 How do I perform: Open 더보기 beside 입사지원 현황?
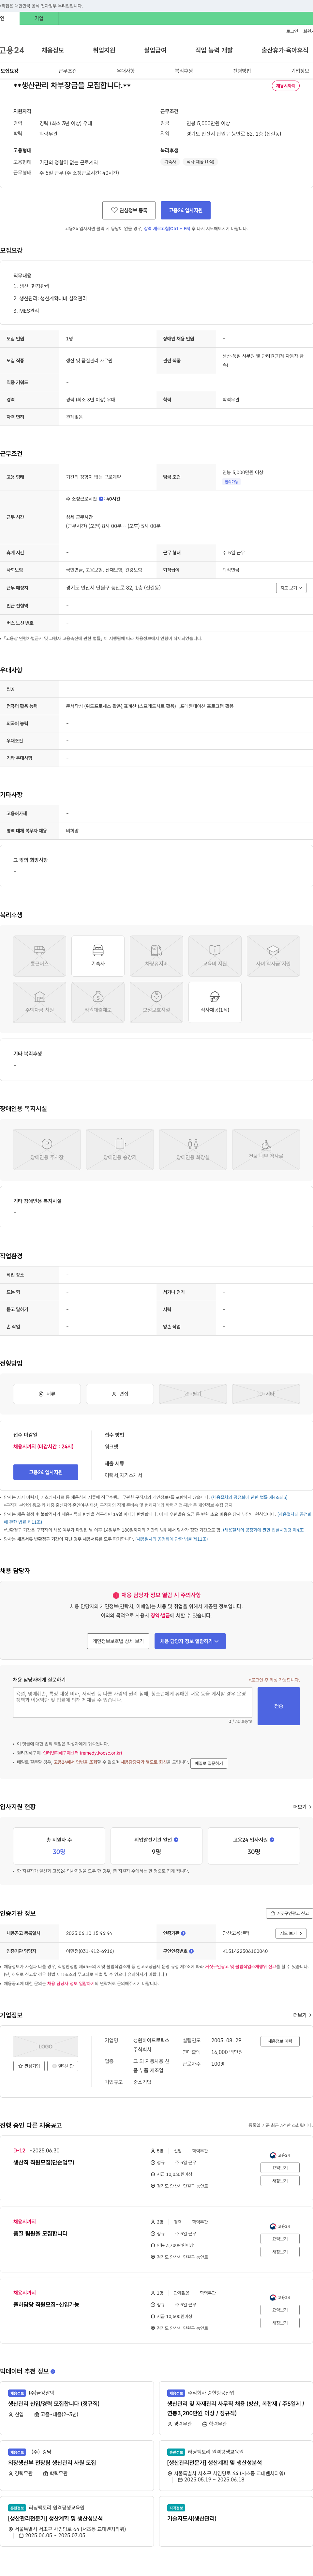tap(302, 1807)
